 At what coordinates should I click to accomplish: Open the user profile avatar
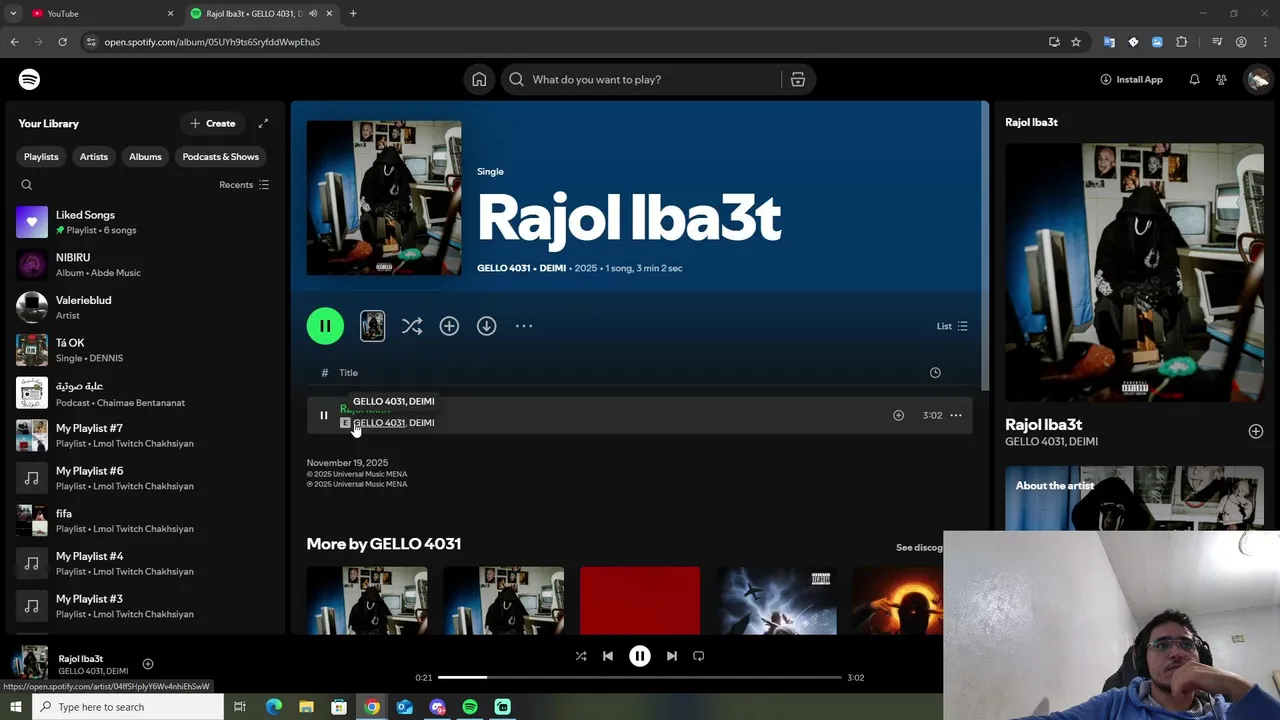pyautogui.click(x=1257, y=79)
